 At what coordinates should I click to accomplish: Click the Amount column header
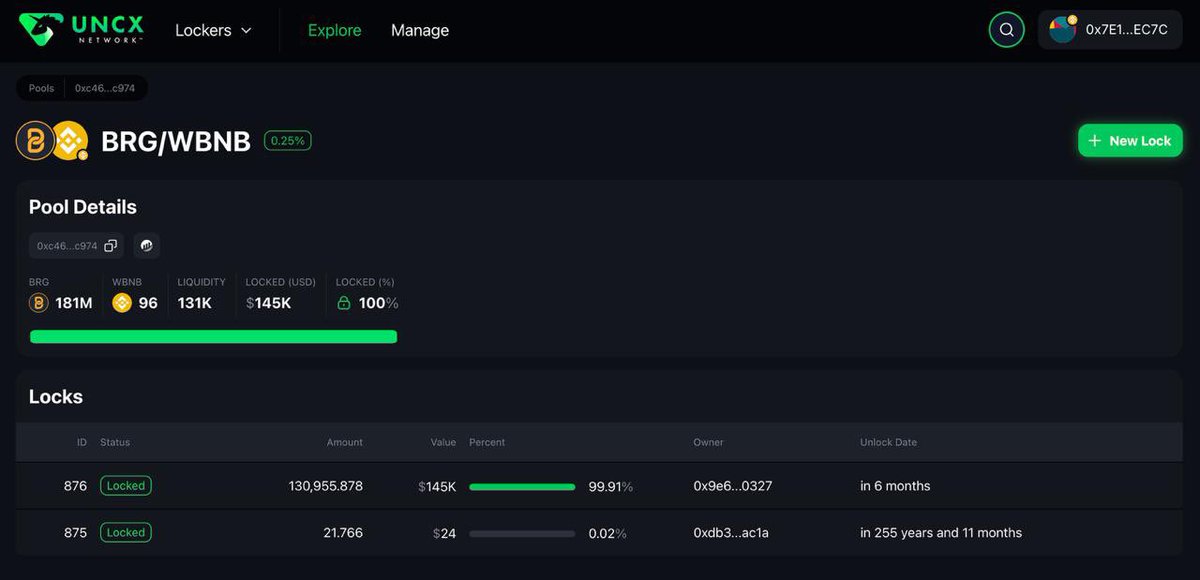(x=345, y=442)
